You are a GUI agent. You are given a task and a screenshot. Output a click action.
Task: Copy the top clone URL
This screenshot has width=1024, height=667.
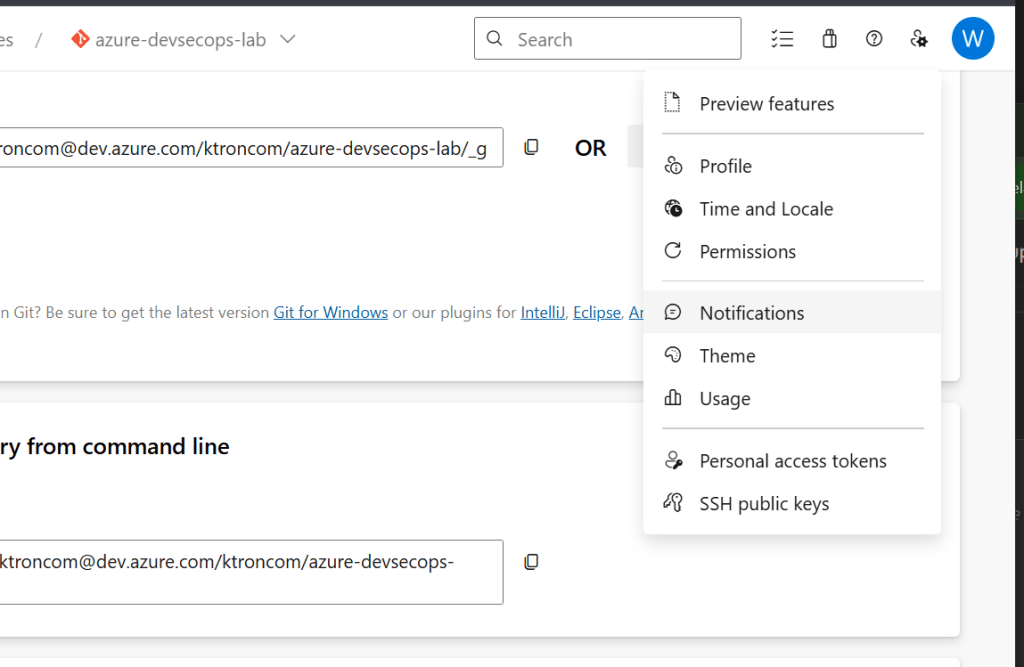point(531,147)
